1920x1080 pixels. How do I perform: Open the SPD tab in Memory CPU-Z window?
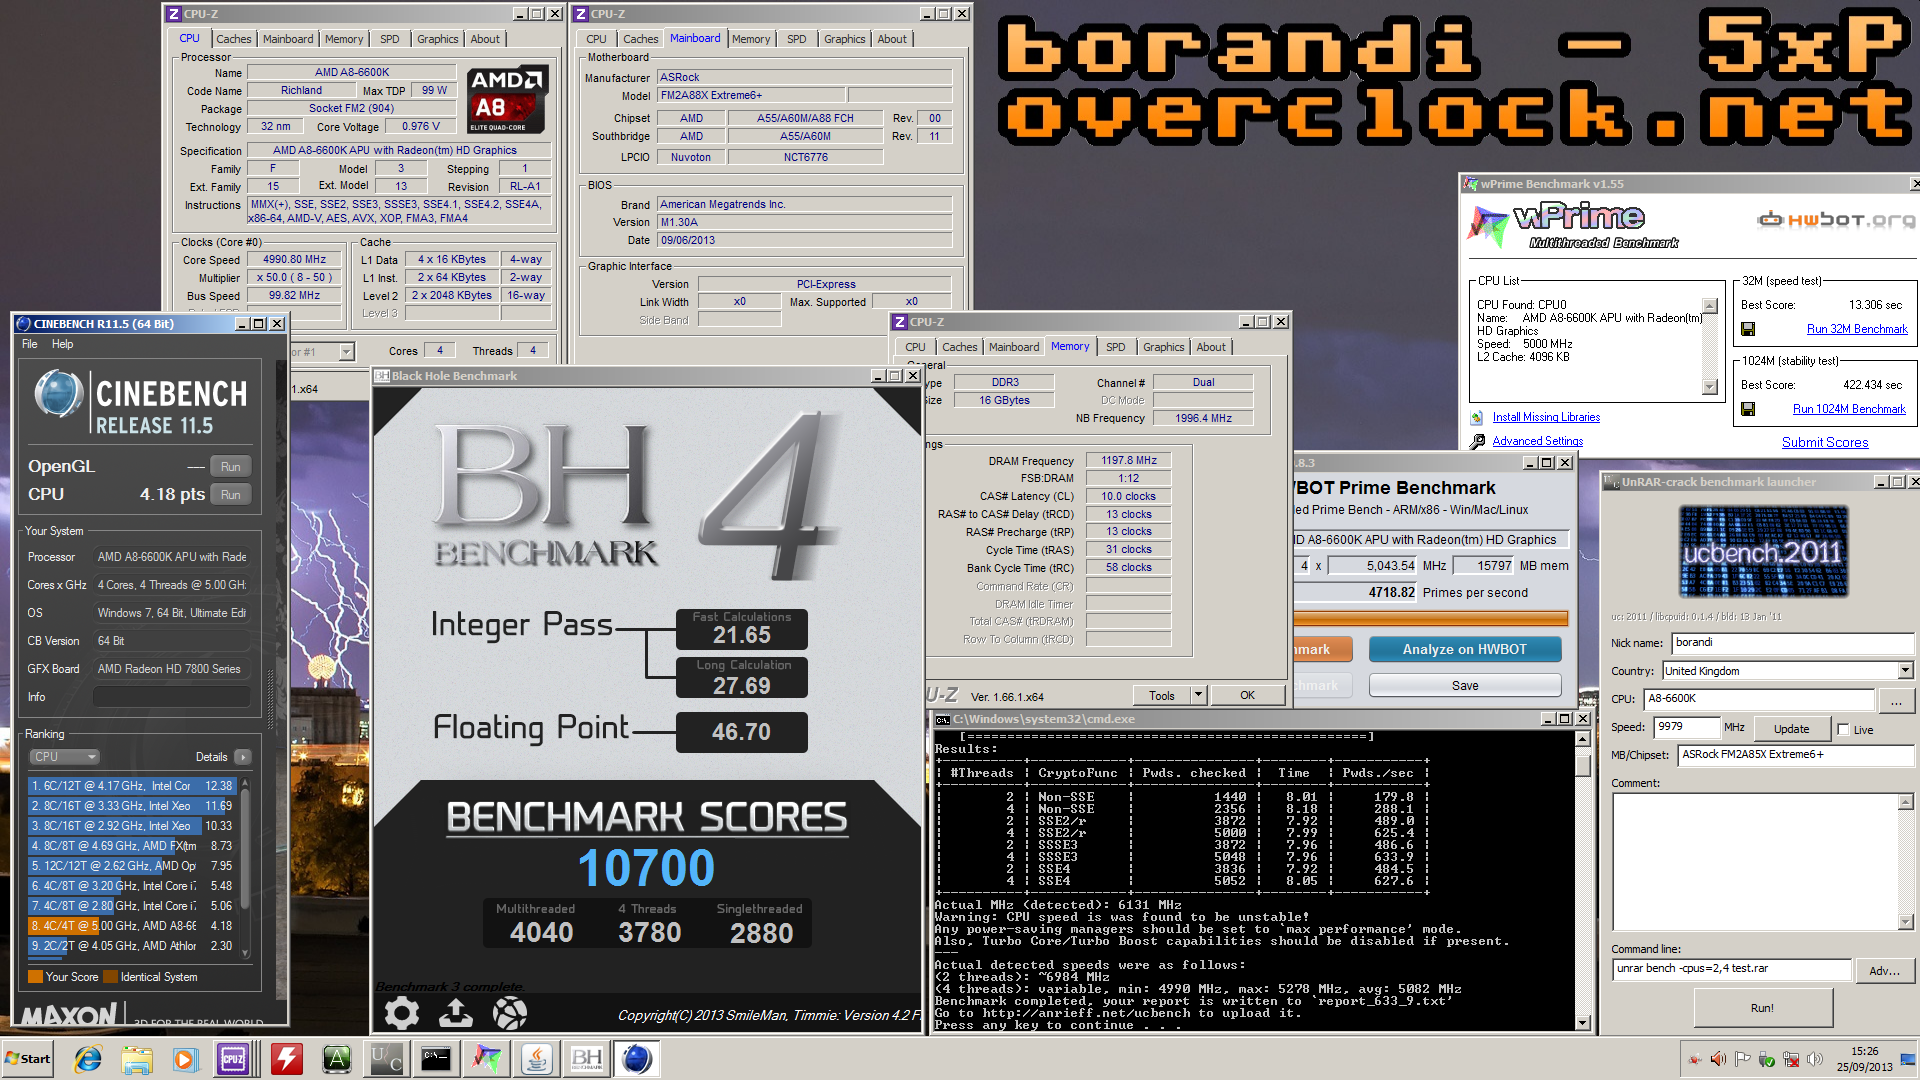1116,347
